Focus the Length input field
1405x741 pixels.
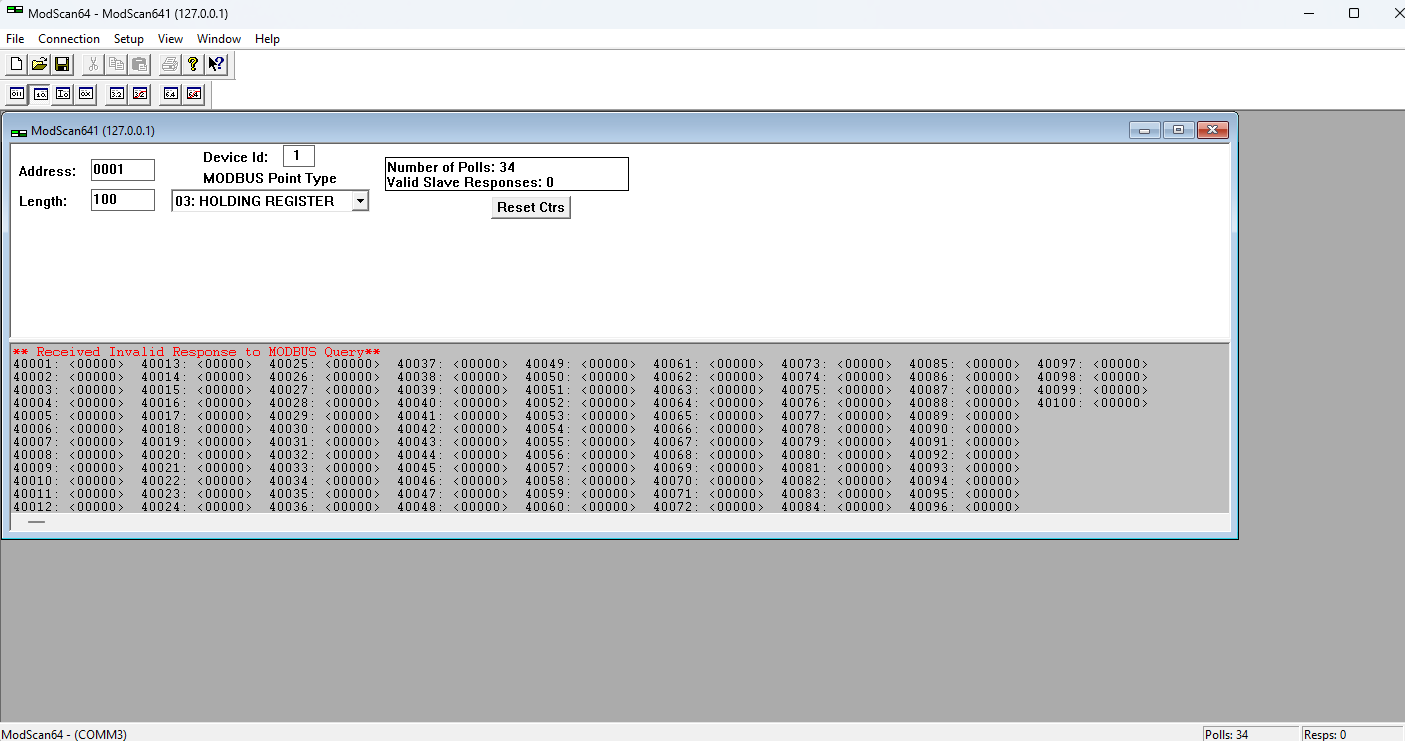point(123,200)
